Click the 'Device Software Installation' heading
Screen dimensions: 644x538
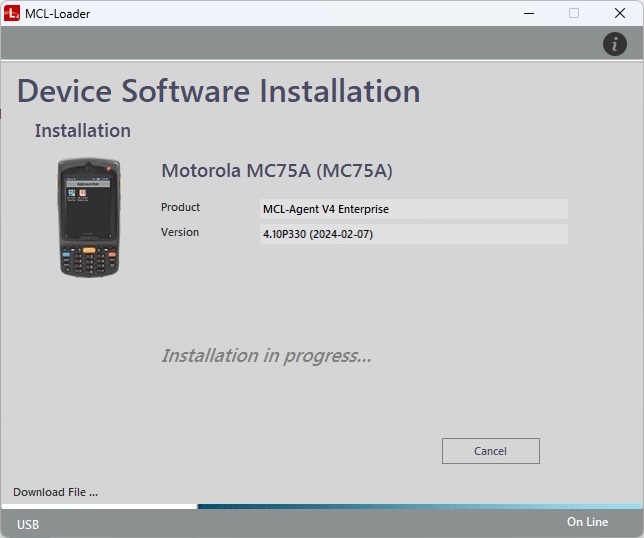pyautogui.click(x=218, y=91)
